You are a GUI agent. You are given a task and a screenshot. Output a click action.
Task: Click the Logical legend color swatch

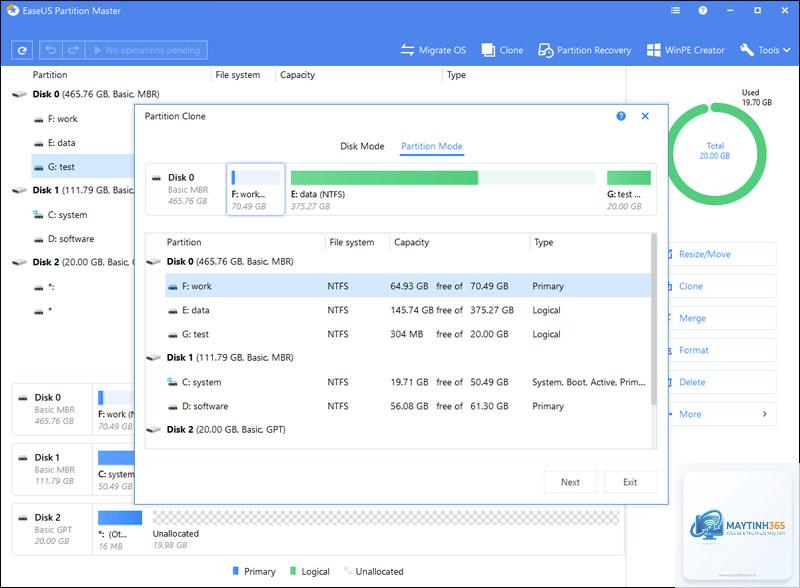(x=293, y=571)
